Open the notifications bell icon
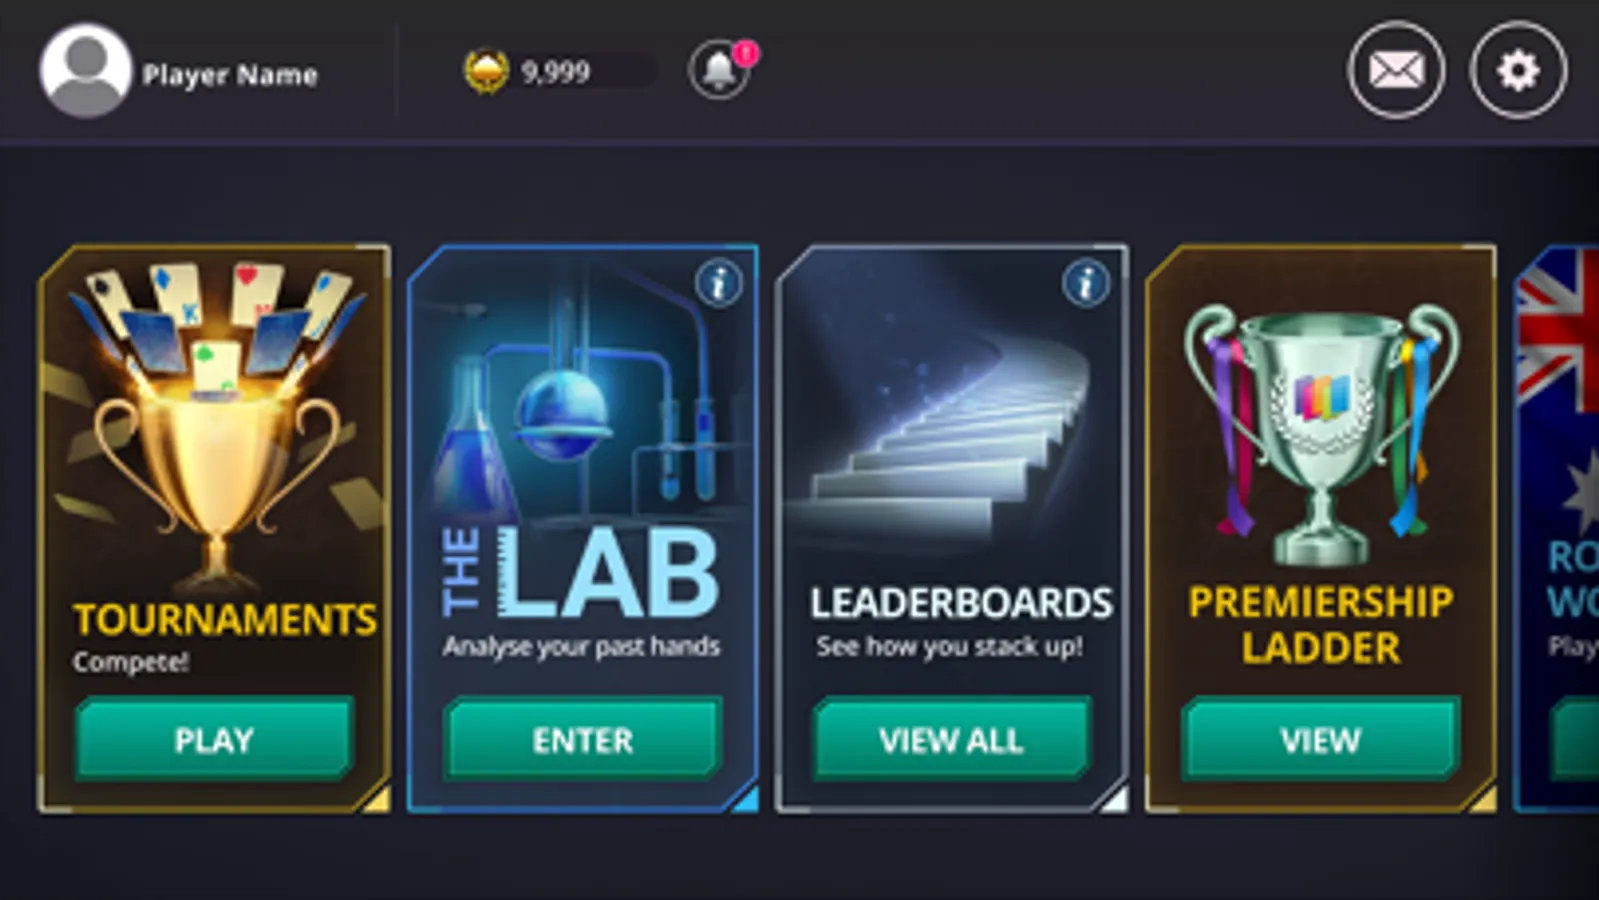Screen dimensions: 1599x900 tap(718, 71)
